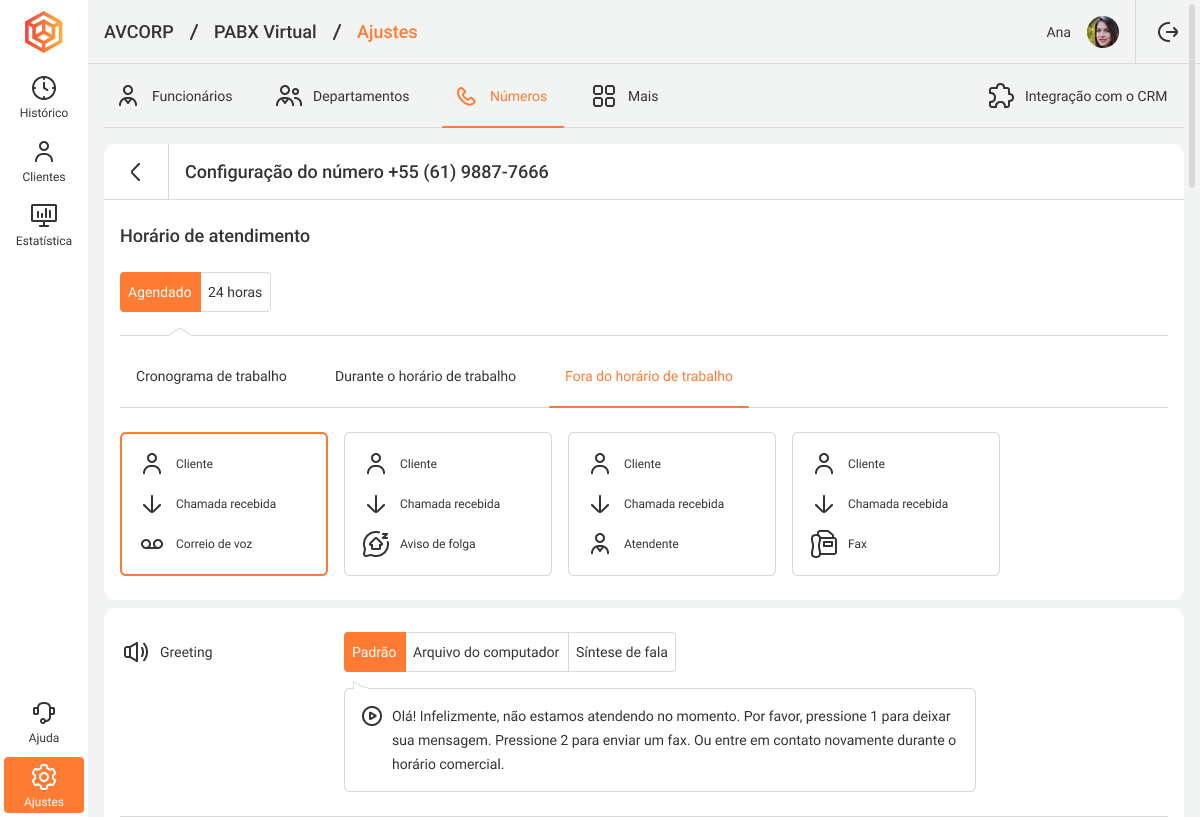
Task: Click the back arrow beside Configuração
Action: pos(136,172)
